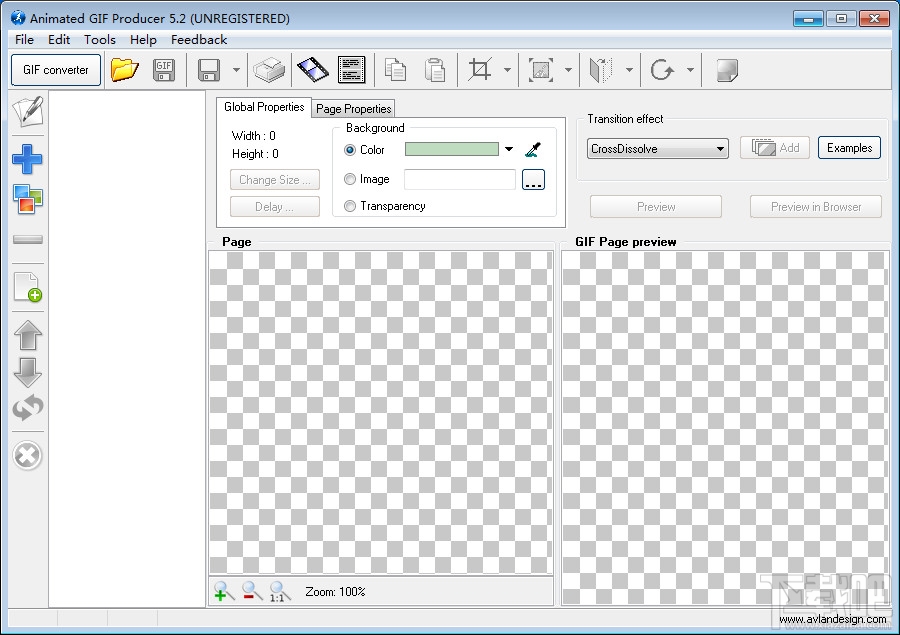
Task: Open the File menu
Action: point(24,40)
